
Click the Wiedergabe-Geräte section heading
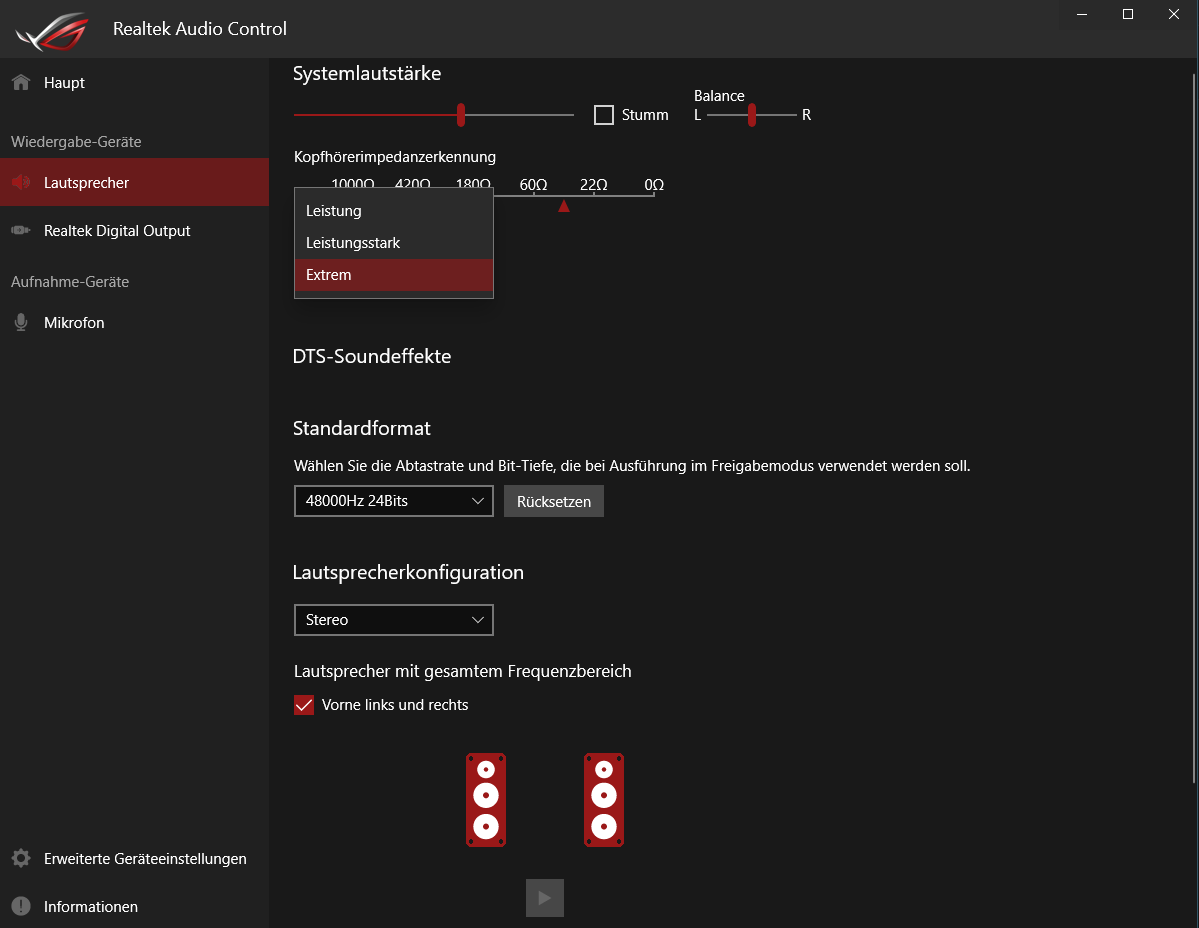(76, 141)
